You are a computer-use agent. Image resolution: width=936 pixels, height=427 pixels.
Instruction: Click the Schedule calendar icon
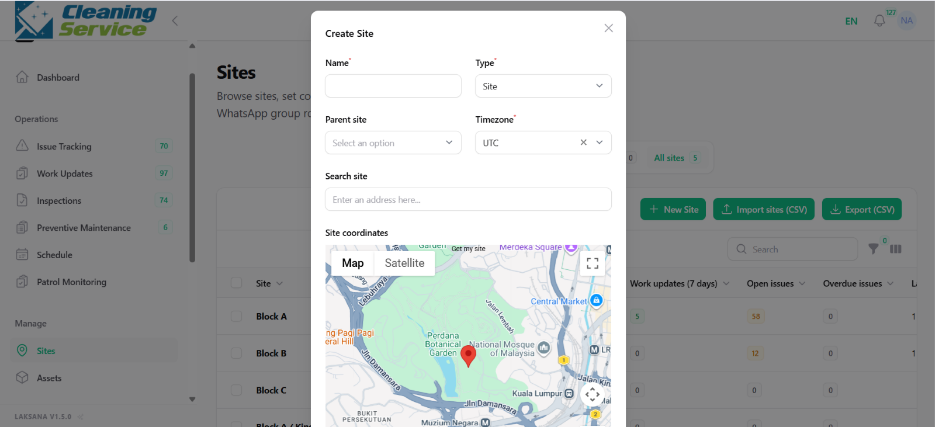coord(22,254)
